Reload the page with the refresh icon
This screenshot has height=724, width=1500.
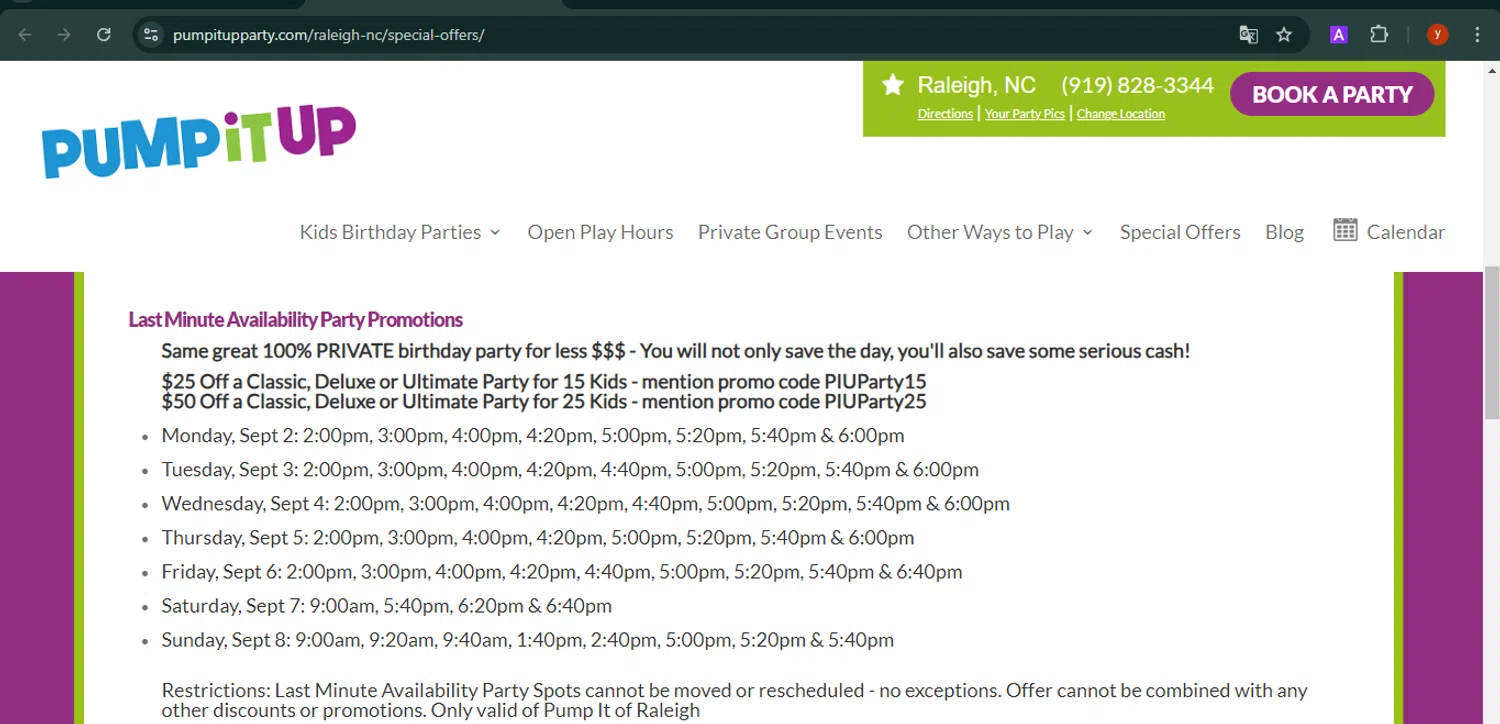click(x=103, y=35)
